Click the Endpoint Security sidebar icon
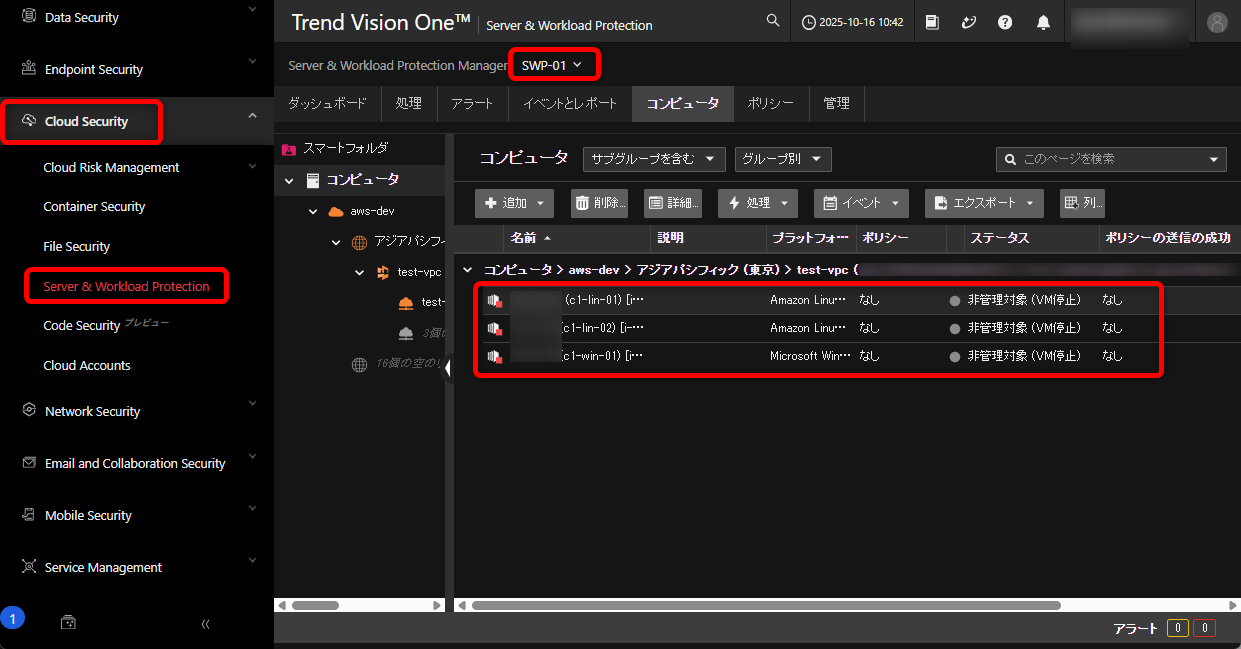This screenshot has height=649, width=1241. tap(28, 69)
